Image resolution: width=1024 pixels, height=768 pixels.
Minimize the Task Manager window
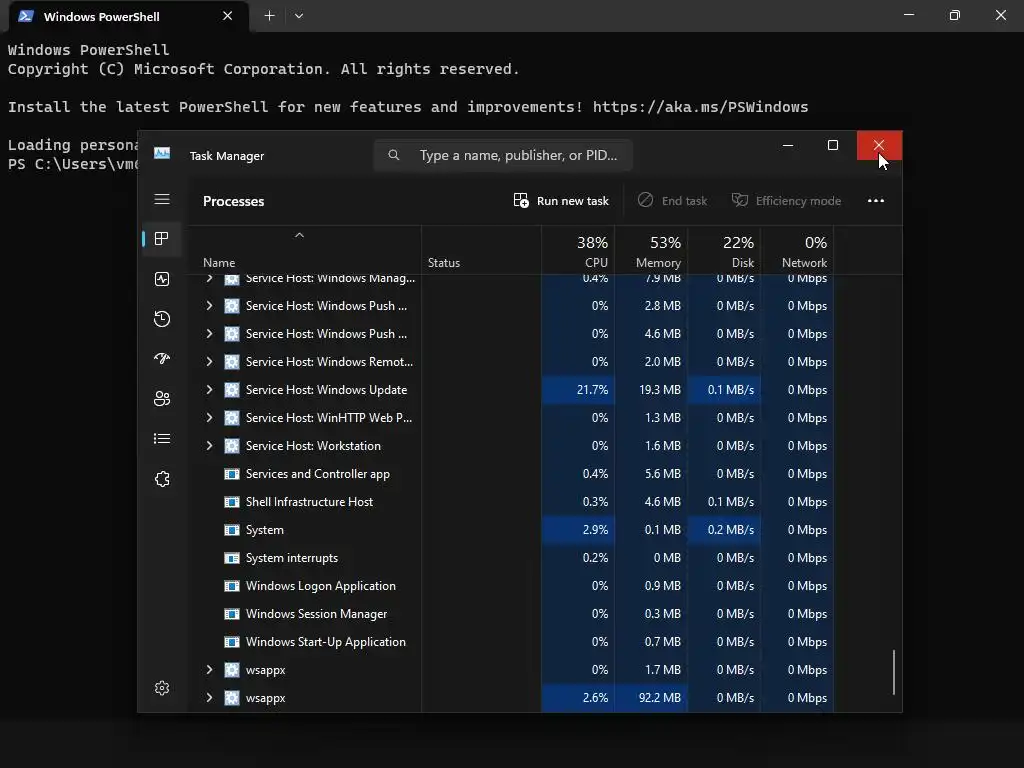pyautogui.click(x=788, y=145)
